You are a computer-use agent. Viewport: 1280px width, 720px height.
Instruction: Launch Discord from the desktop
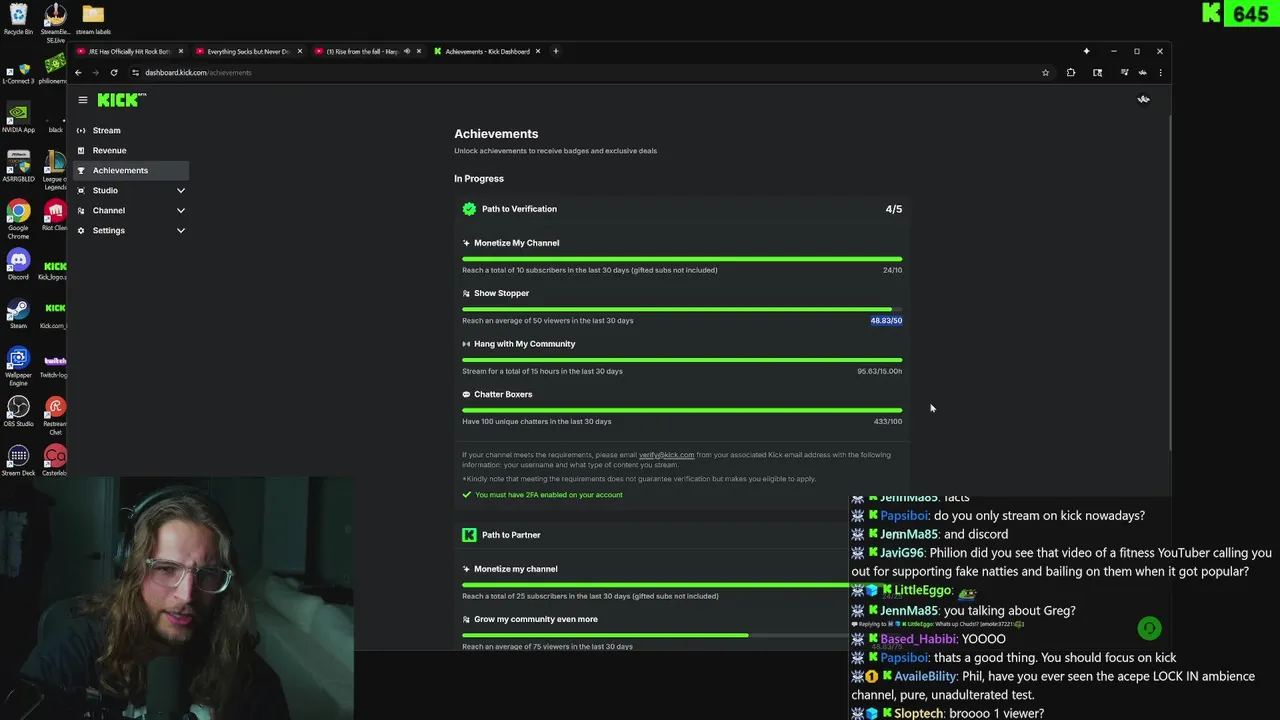18,264
